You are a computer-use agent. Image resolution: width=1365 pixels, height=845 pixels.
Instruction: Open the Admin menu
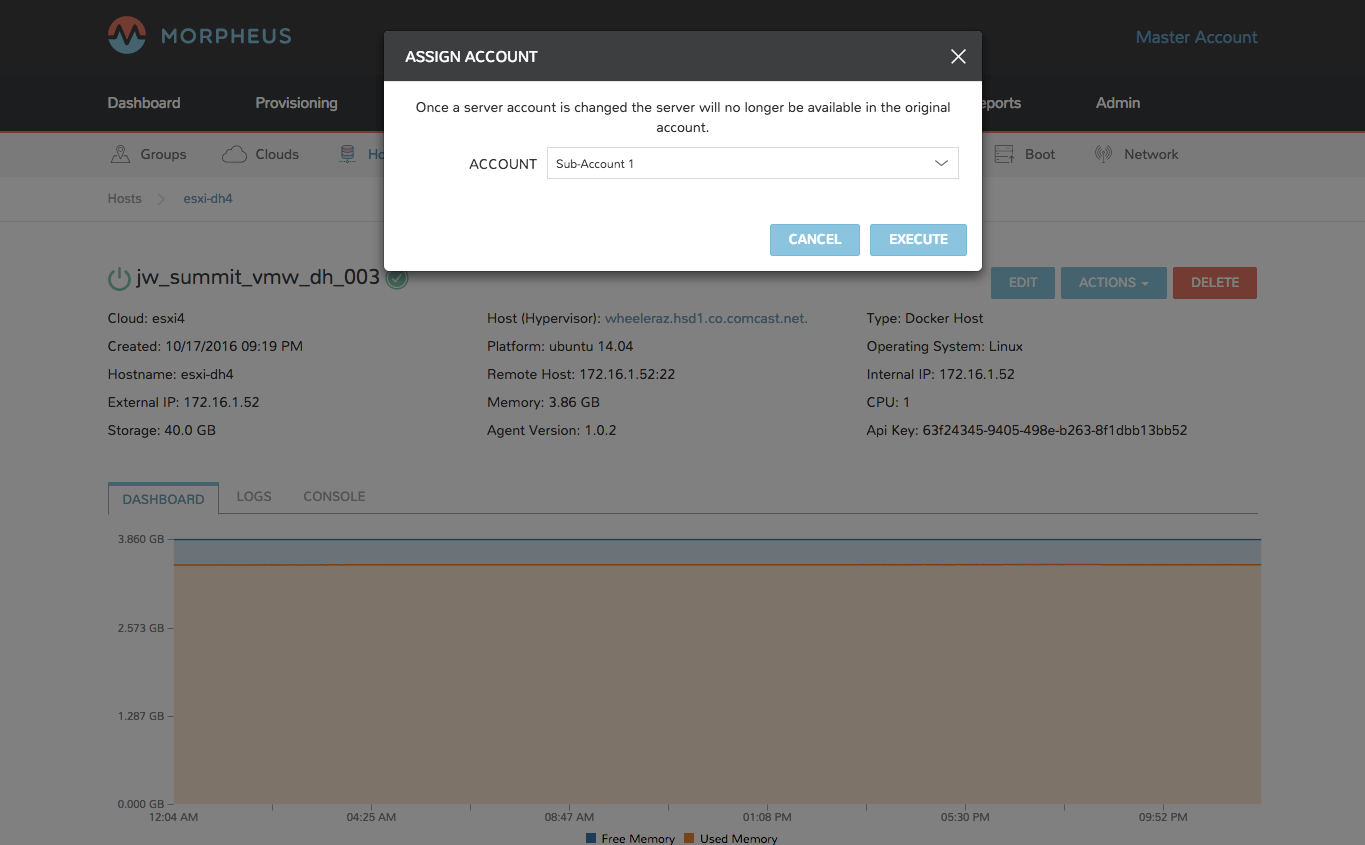coord(1117,103)
